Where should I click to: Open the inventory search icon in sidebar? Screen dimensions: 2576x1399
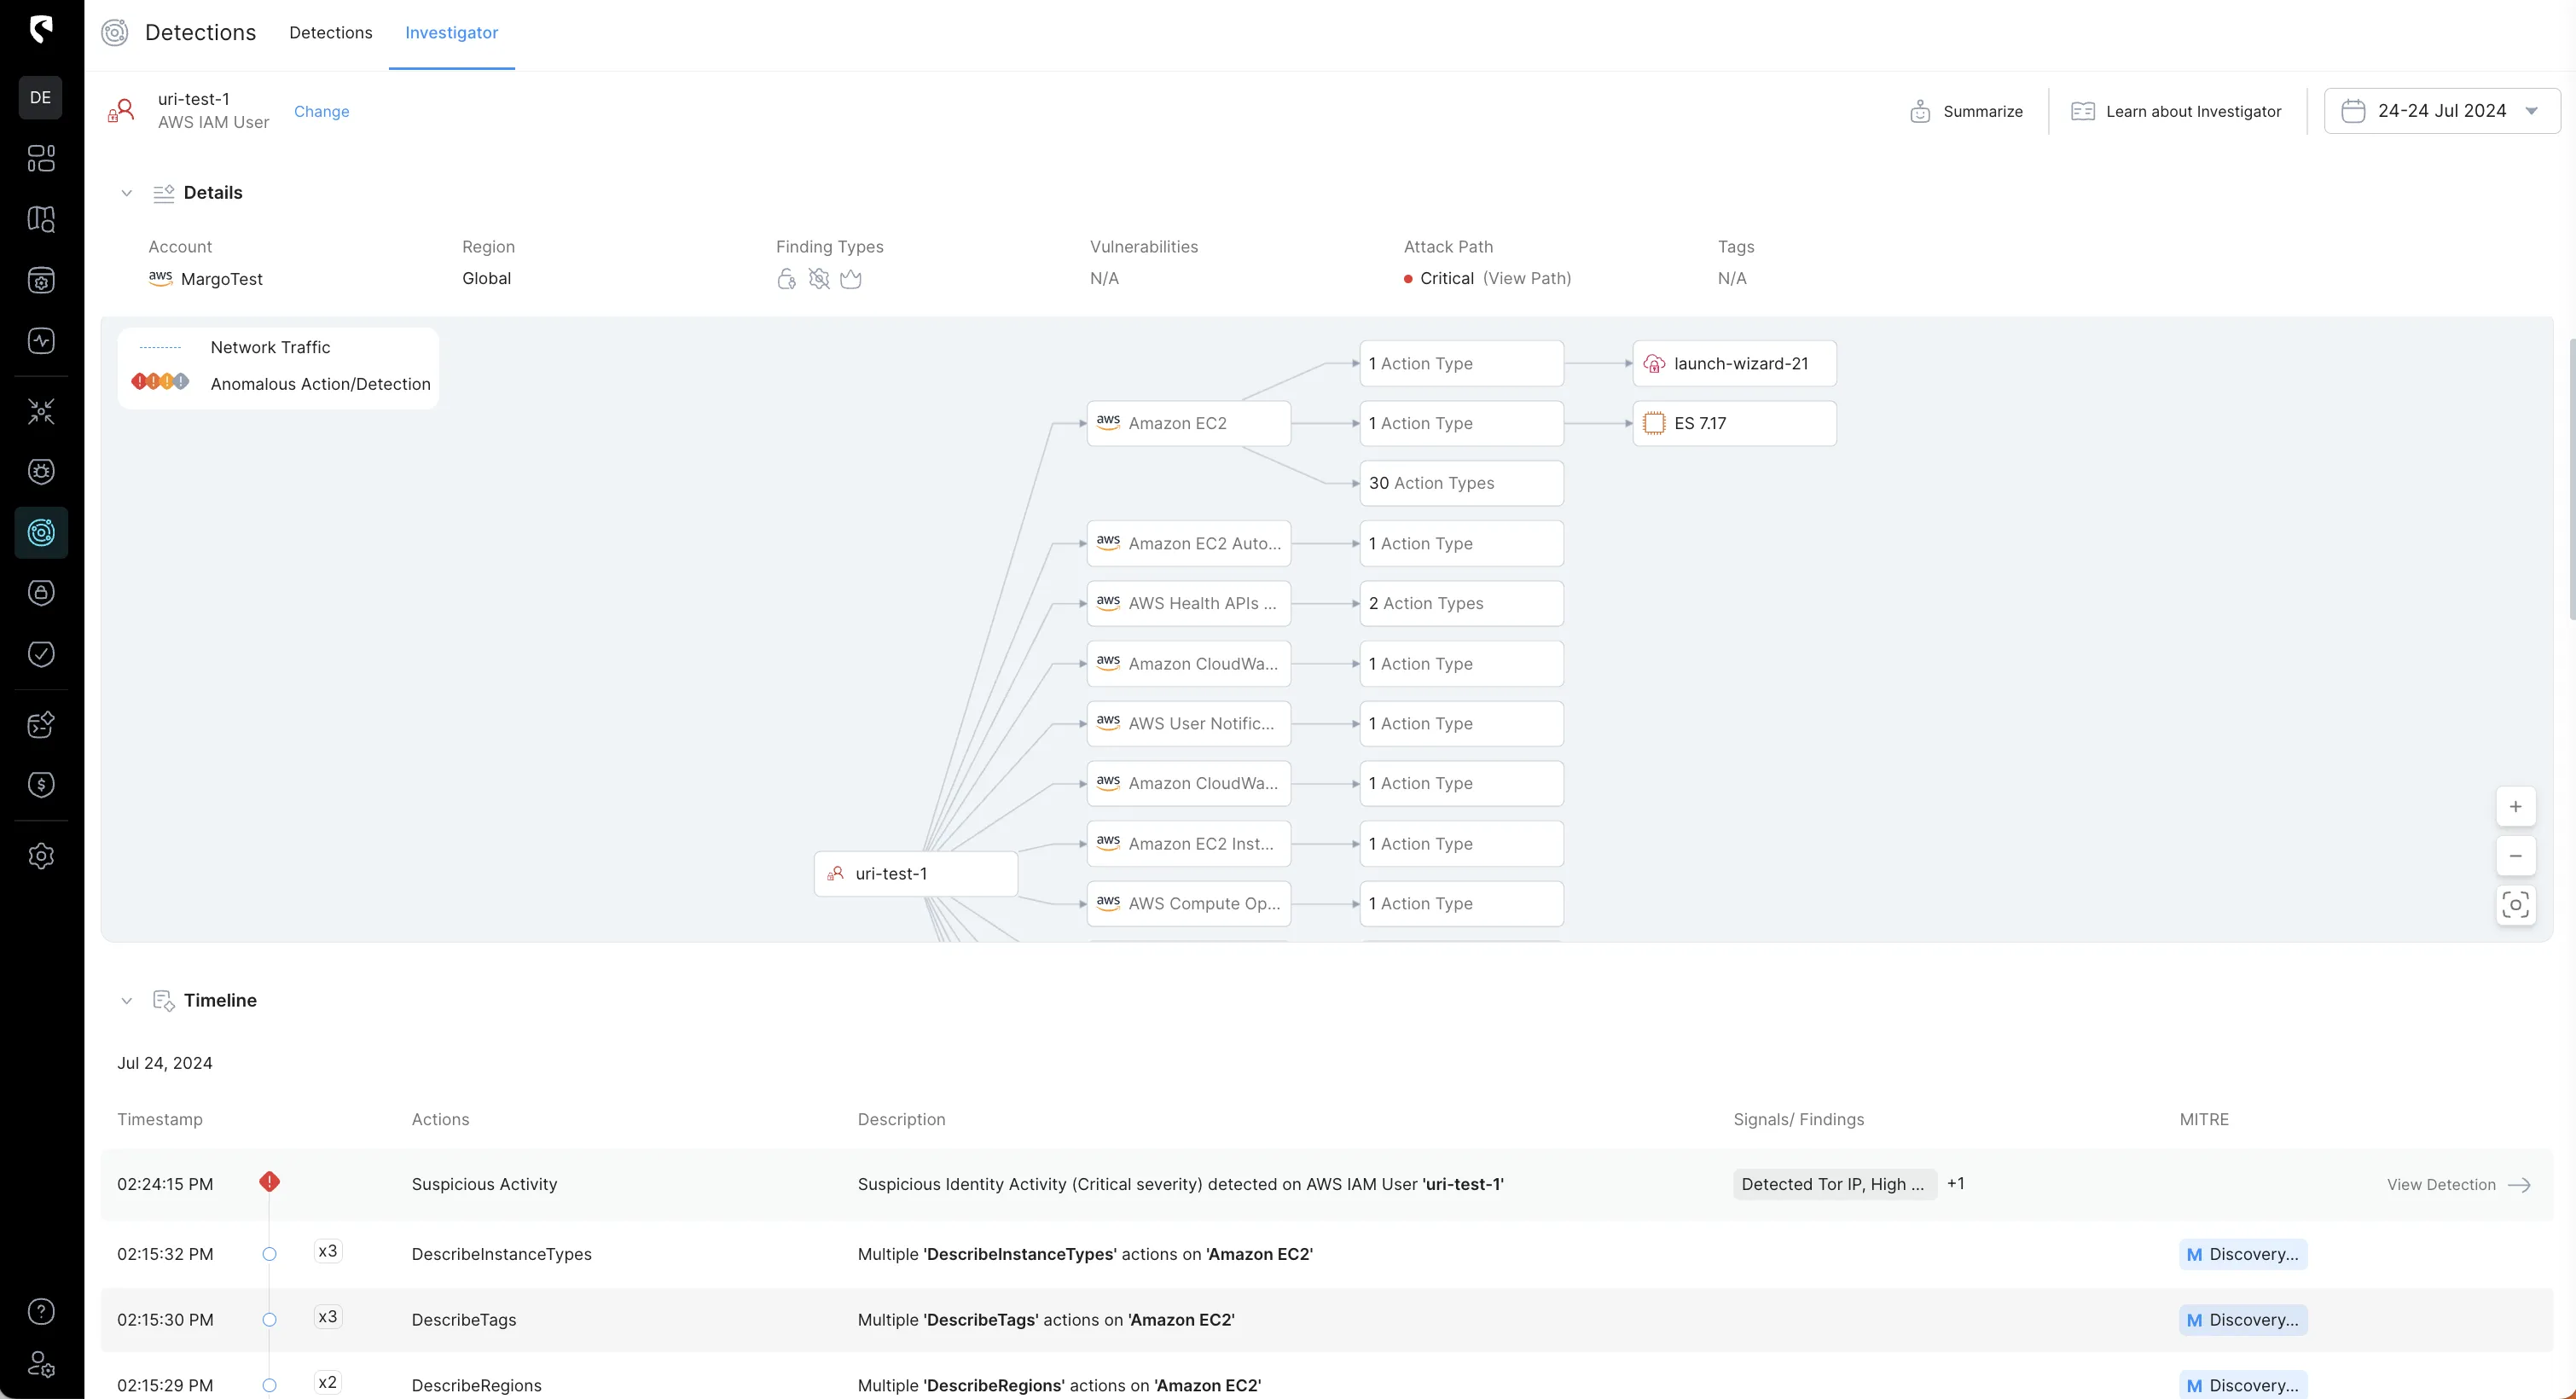(x=41, y=219)
